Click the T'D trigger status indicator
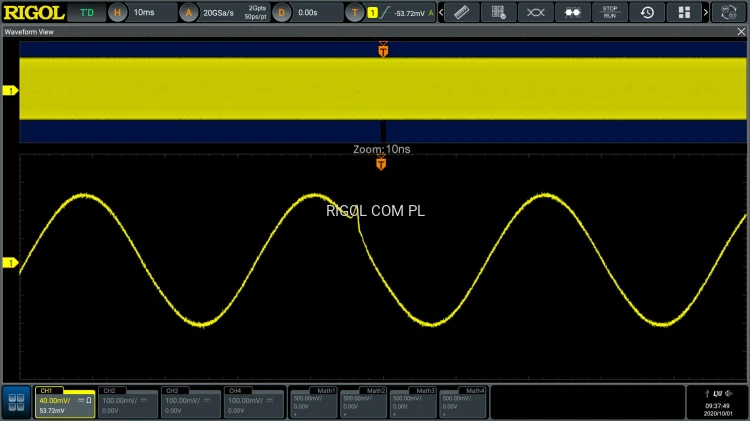This screenshot has height=421, width=750. (87, 12)
